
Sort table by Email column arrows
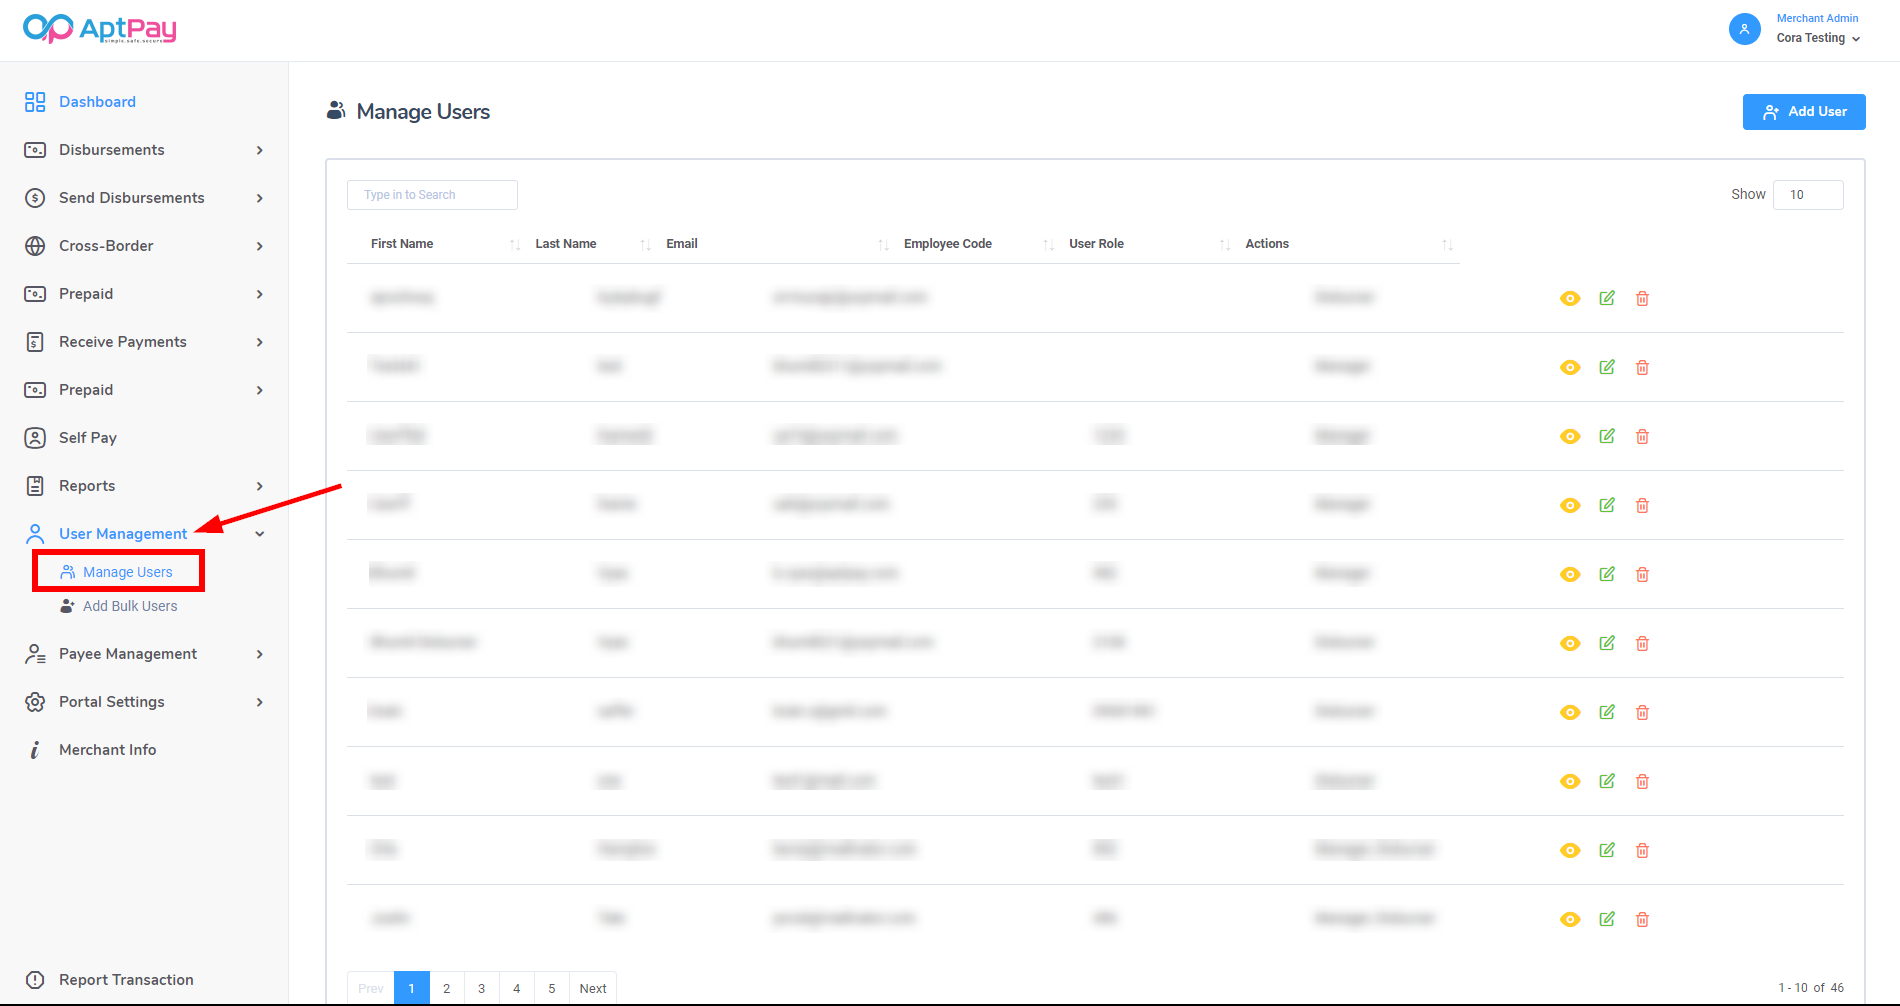883,245
